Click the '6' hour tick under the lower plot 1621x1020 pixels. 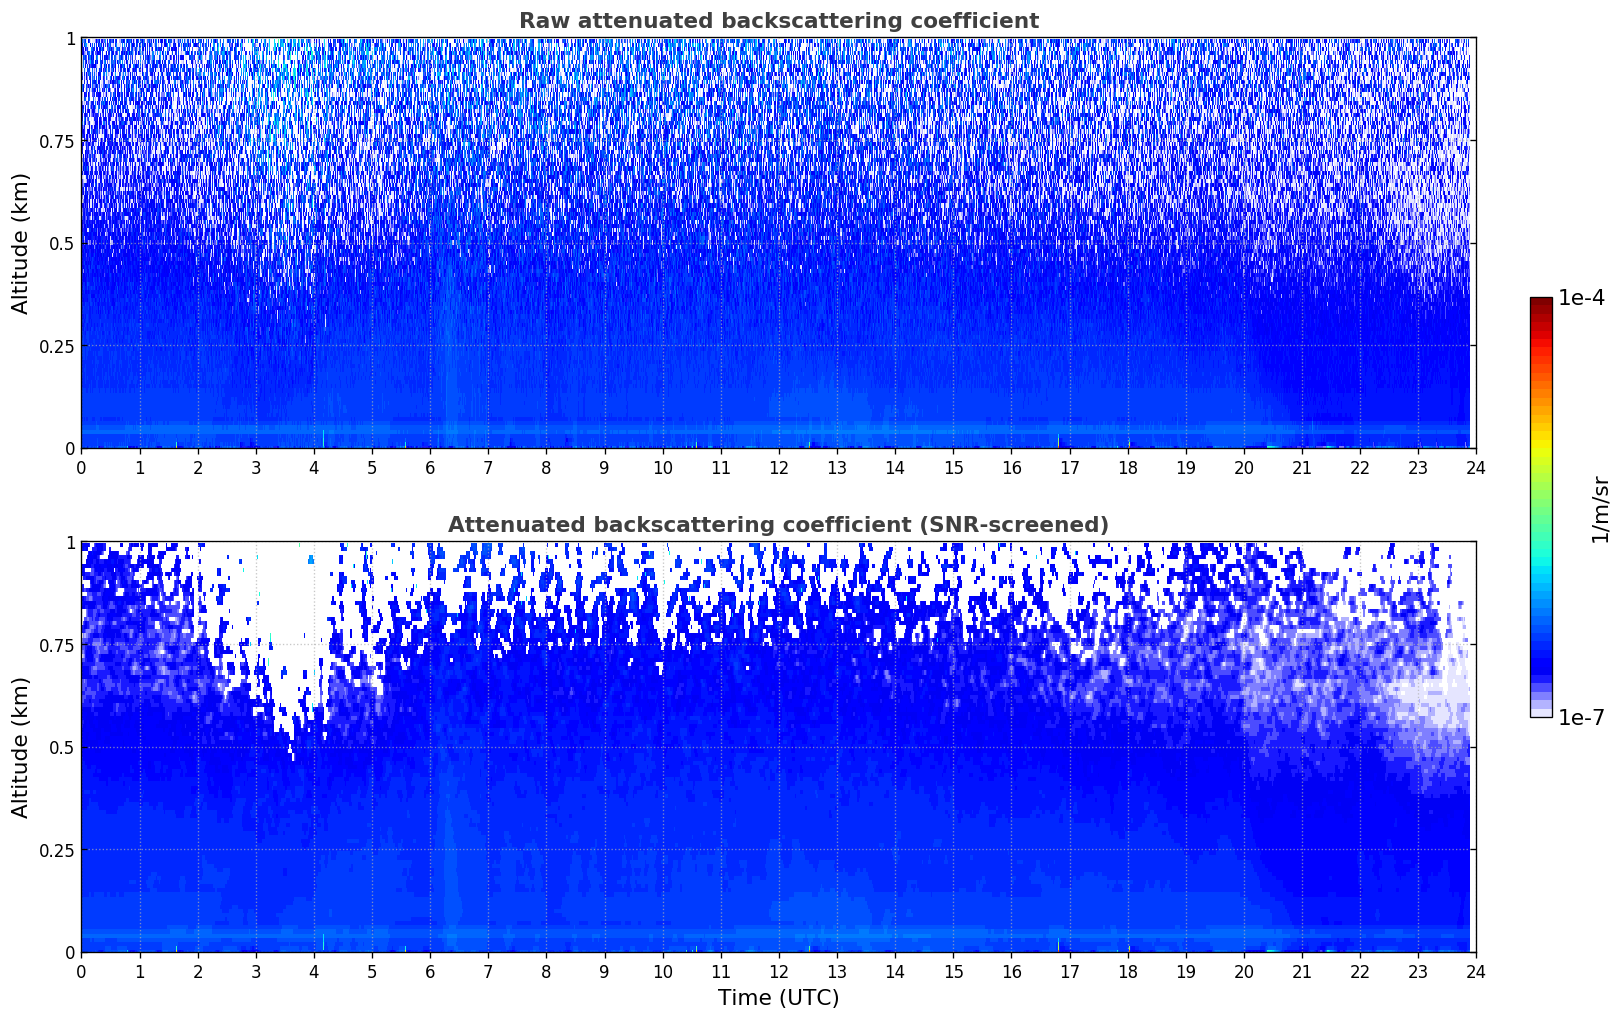430,971
